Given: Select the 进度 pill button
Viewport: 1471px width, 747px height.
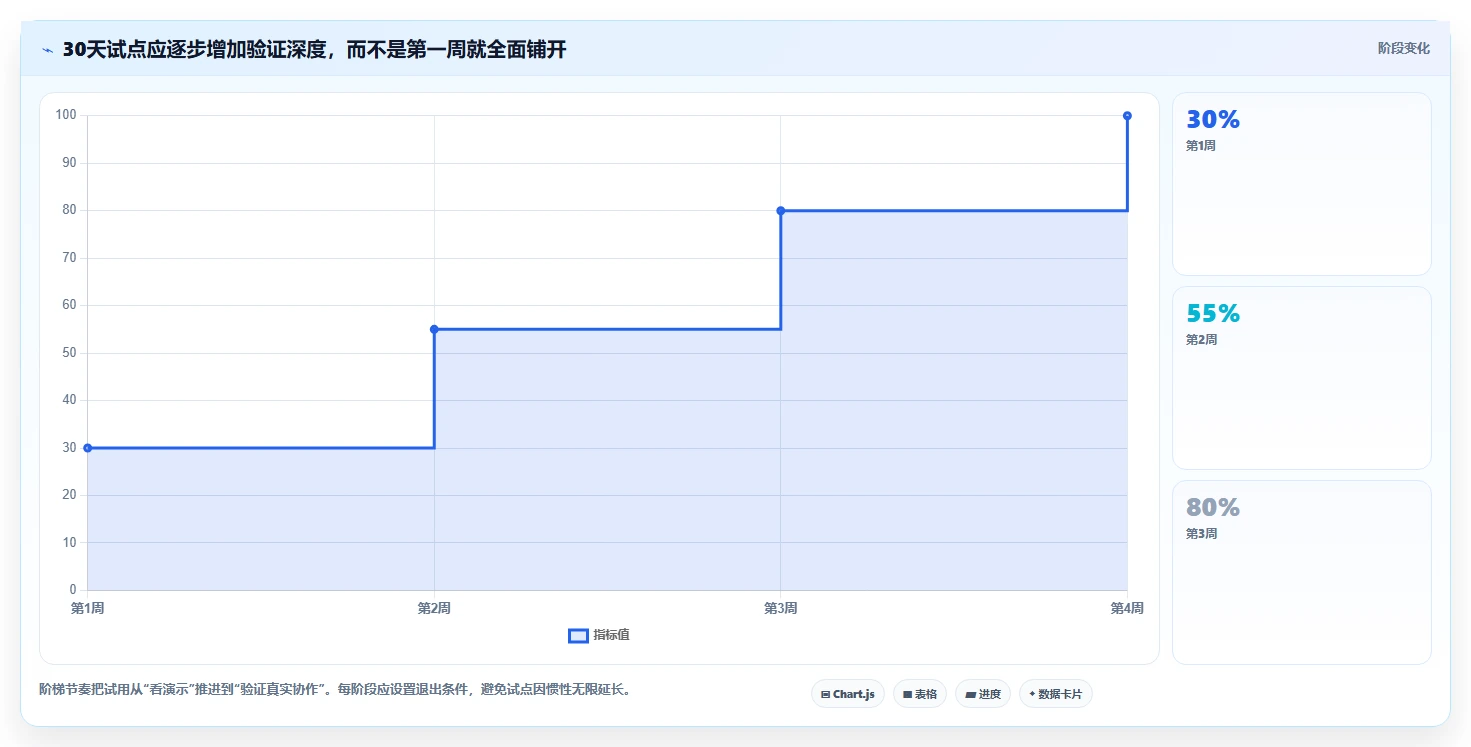Looking at the screenshot, I should click(x=983, y=694).
